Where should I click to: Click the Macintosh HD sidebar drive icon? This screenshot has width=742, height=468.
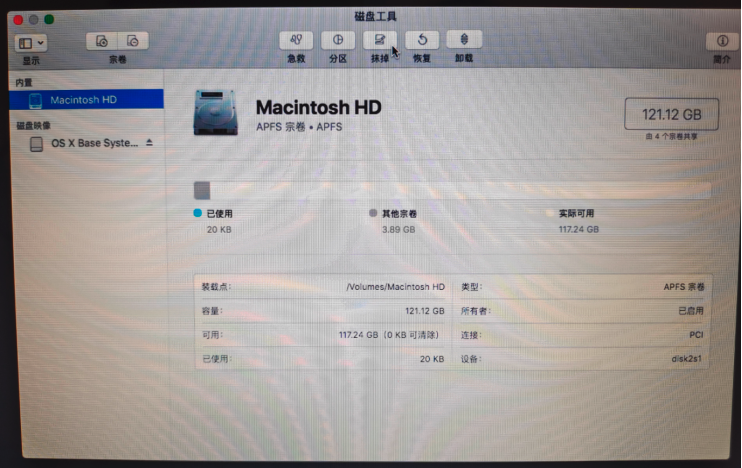(x=35, y=100)
